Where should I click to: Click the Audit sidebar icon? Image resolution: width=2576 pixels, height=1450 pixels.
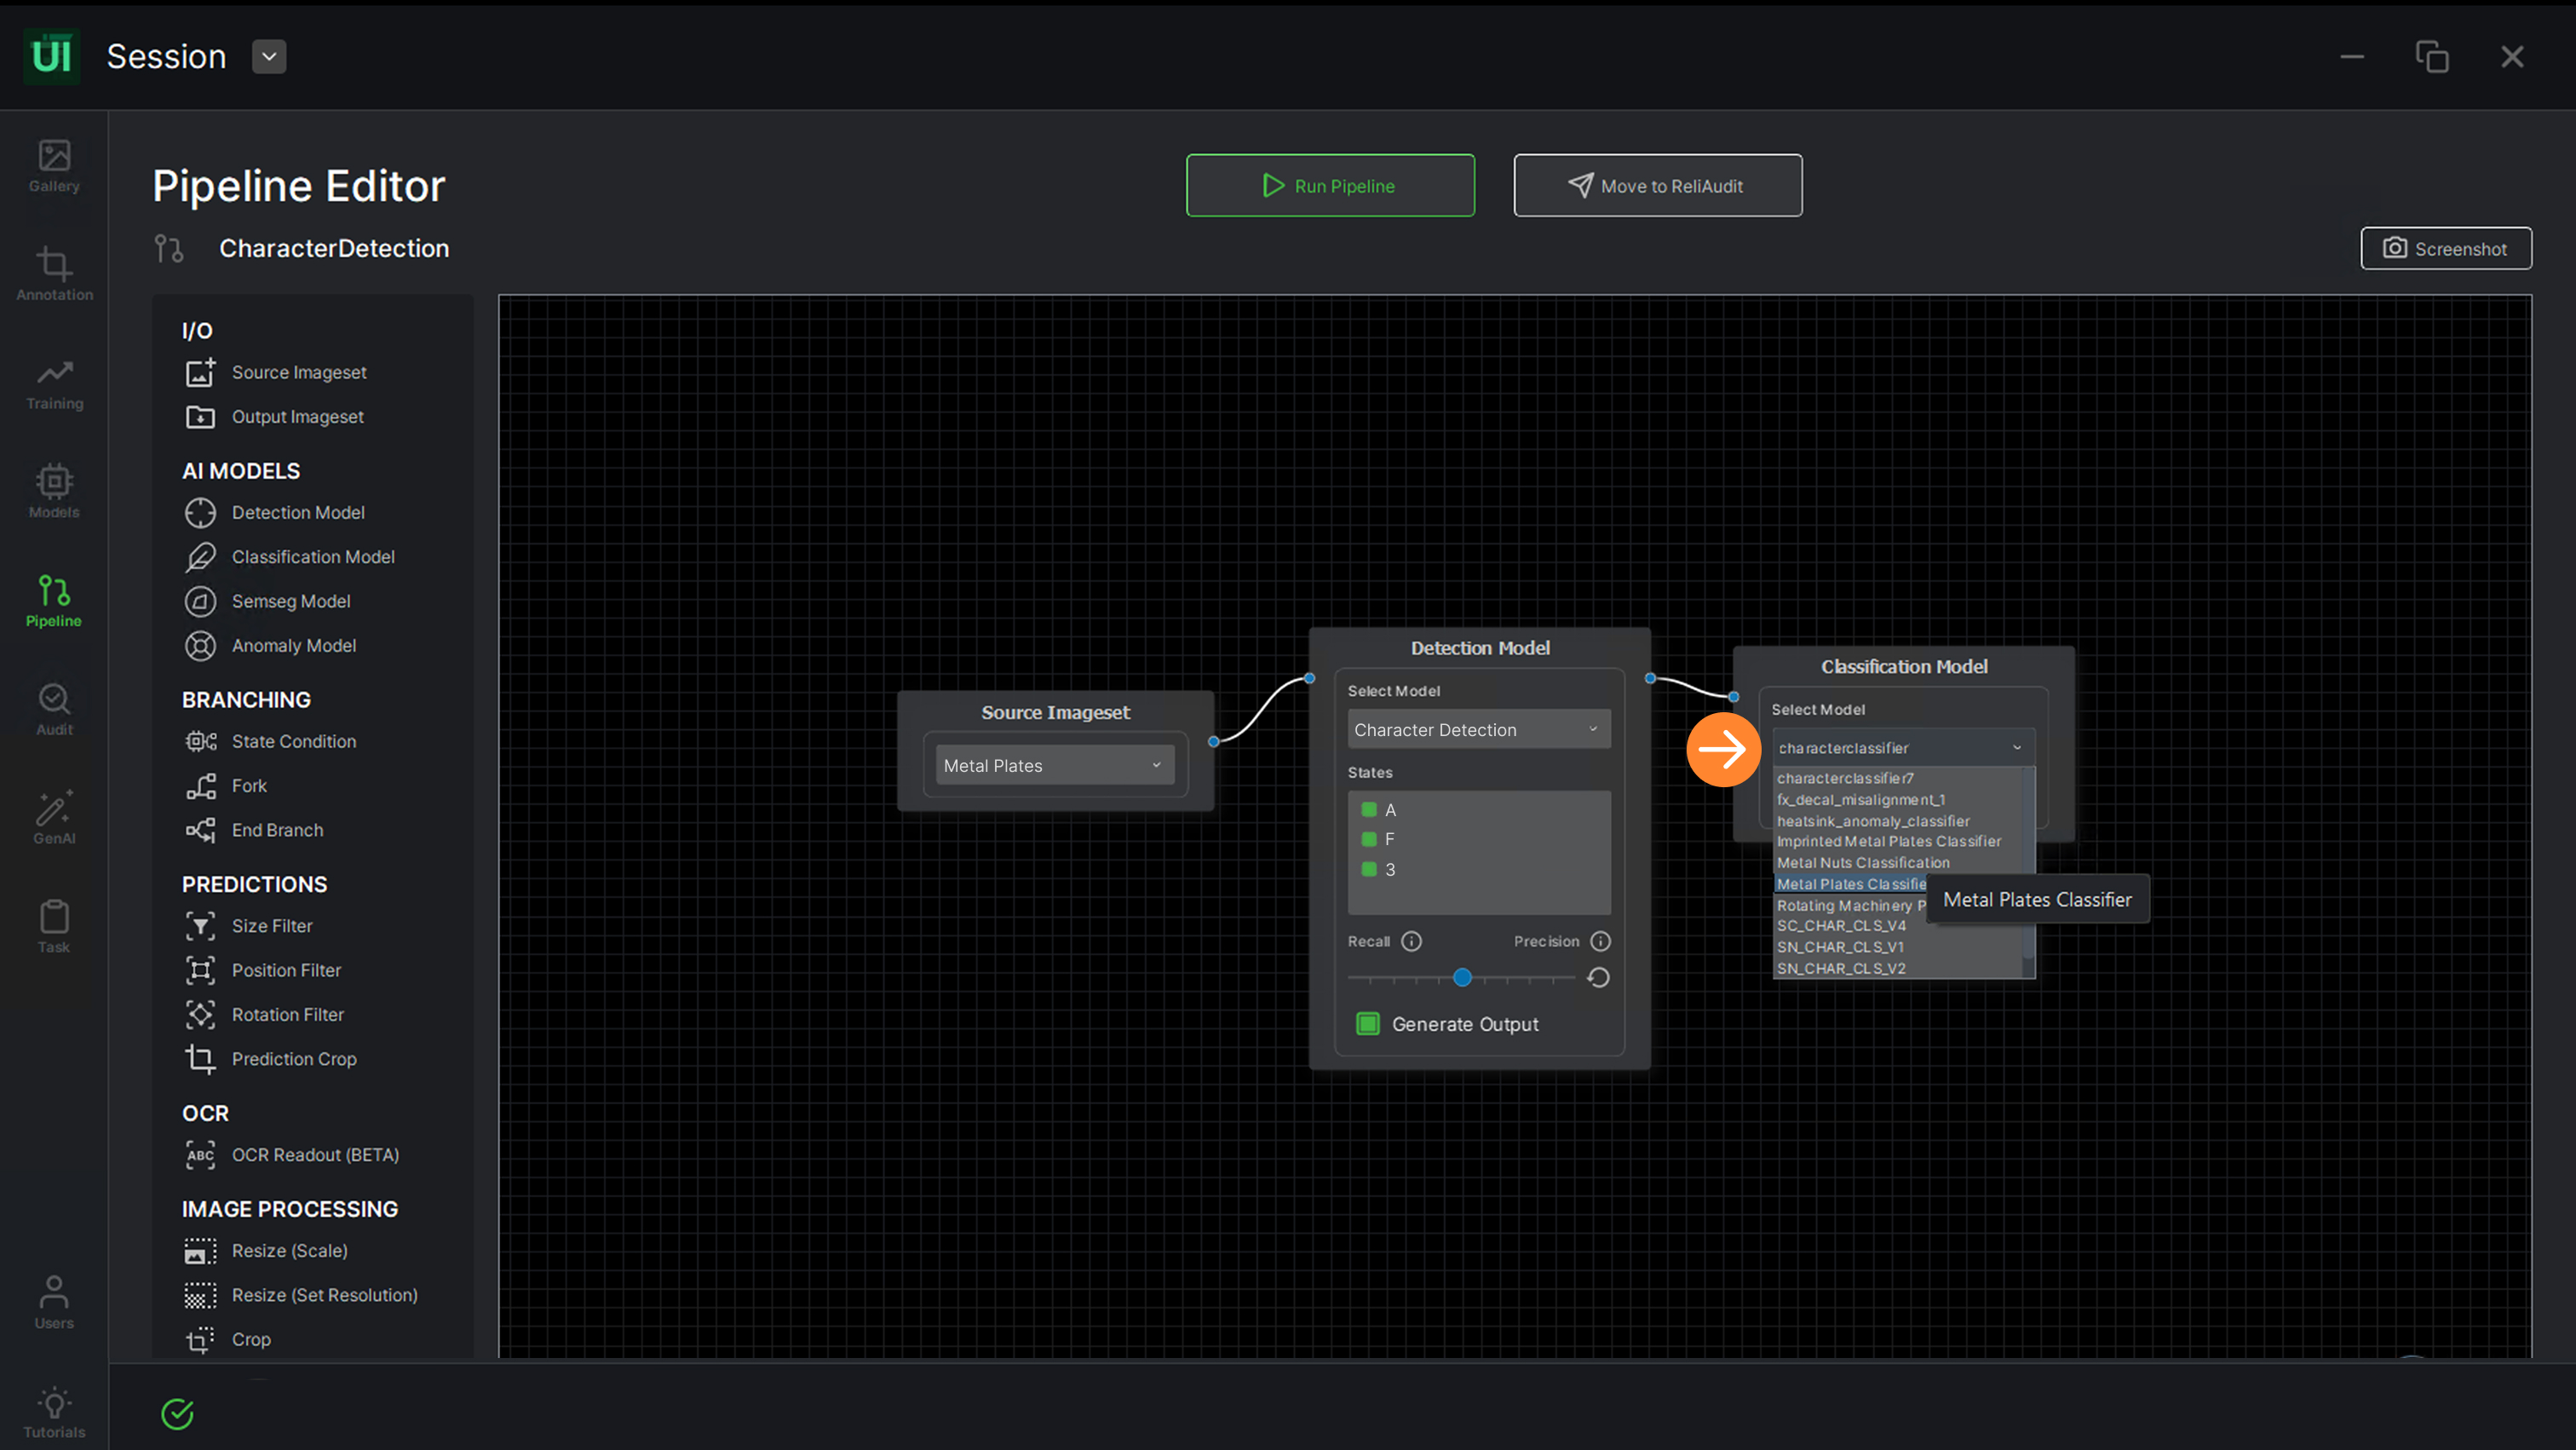coord(54,709)
